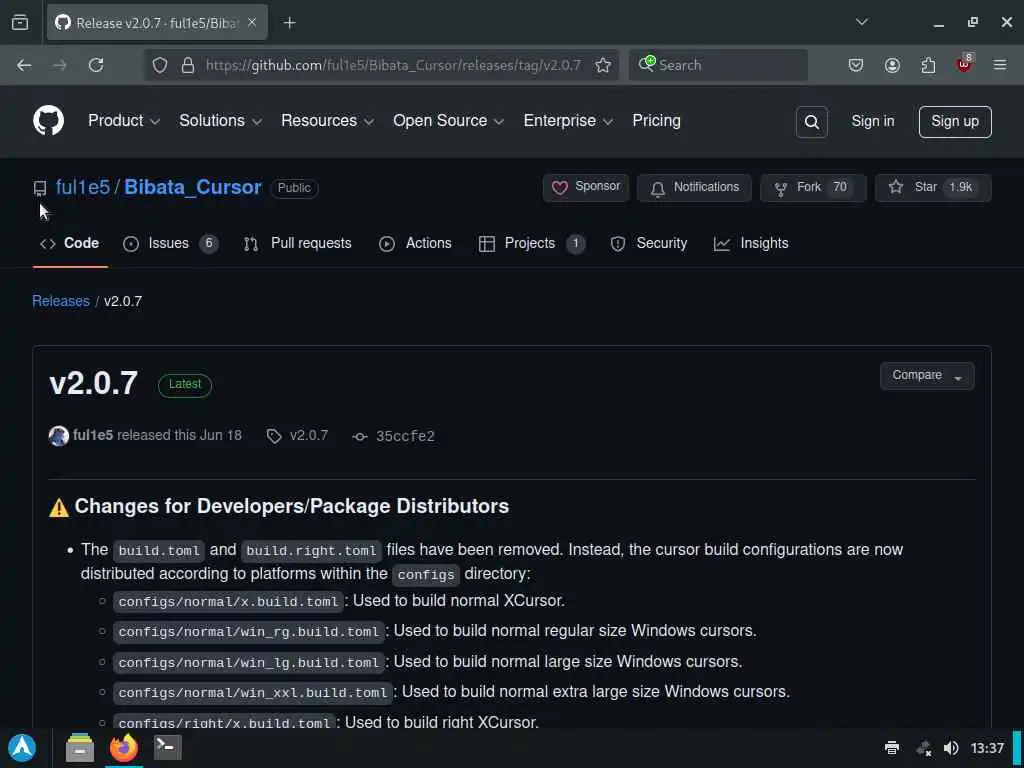Open the file manager in taskbar
This screenshot has width=1024, height=768.
pos(80,748)
